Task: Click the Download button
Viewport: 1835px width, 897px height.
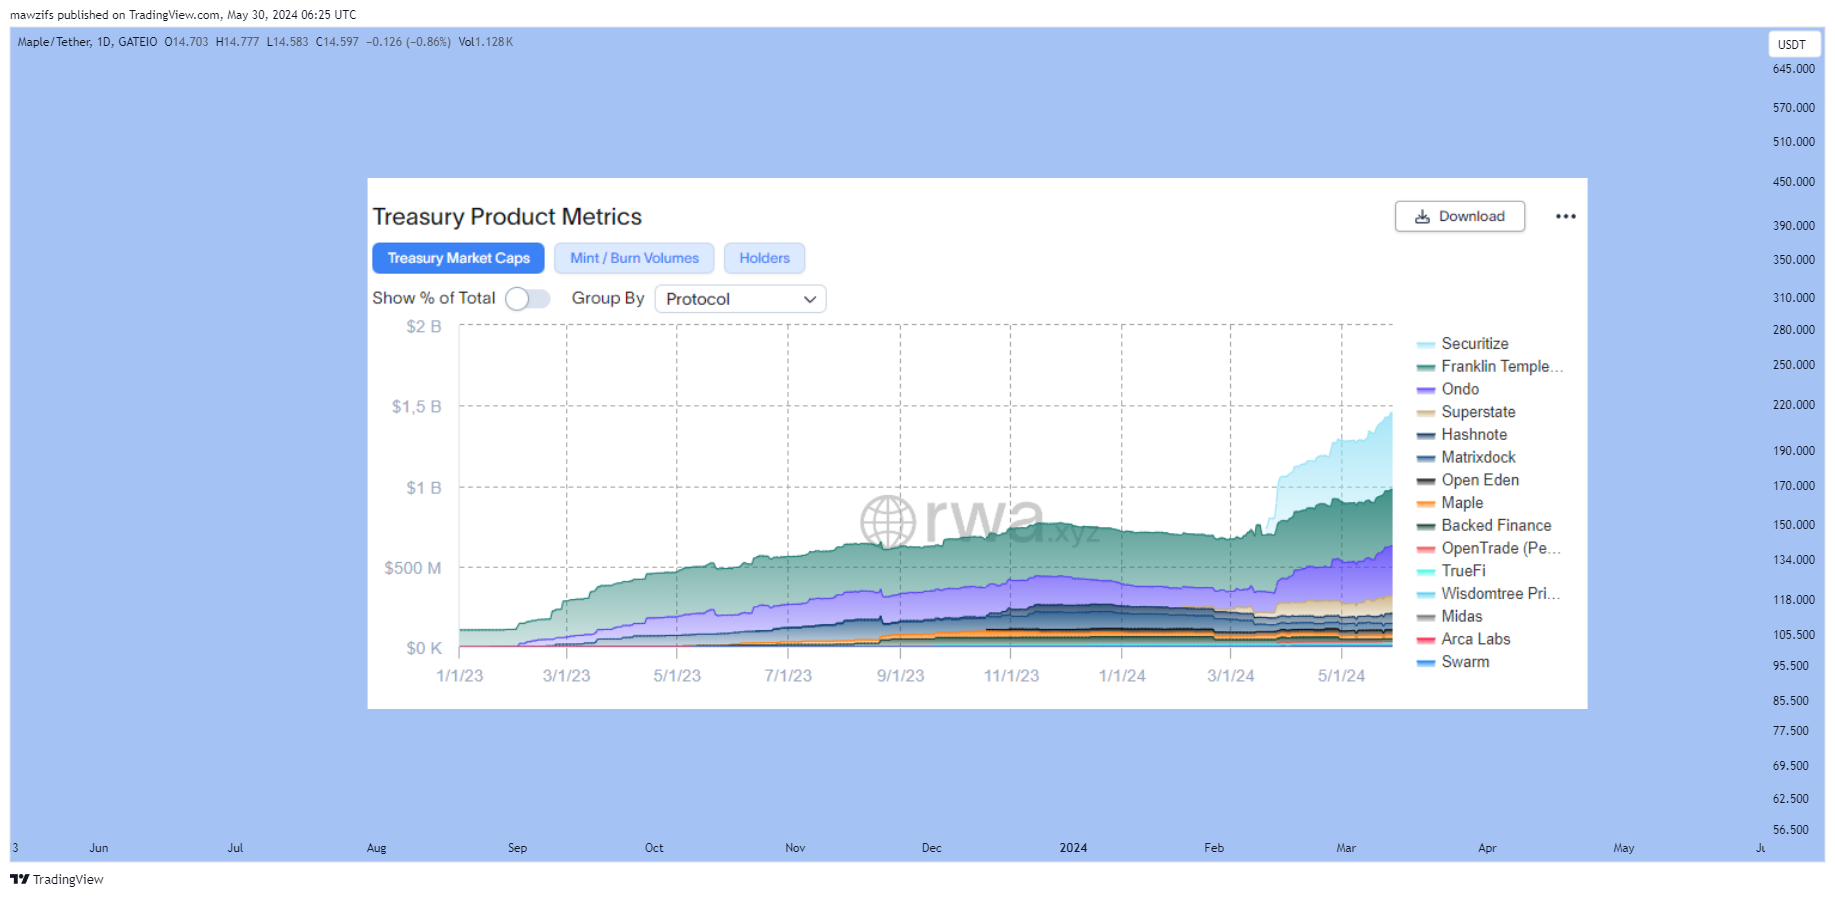Action: click(1459, 216)
